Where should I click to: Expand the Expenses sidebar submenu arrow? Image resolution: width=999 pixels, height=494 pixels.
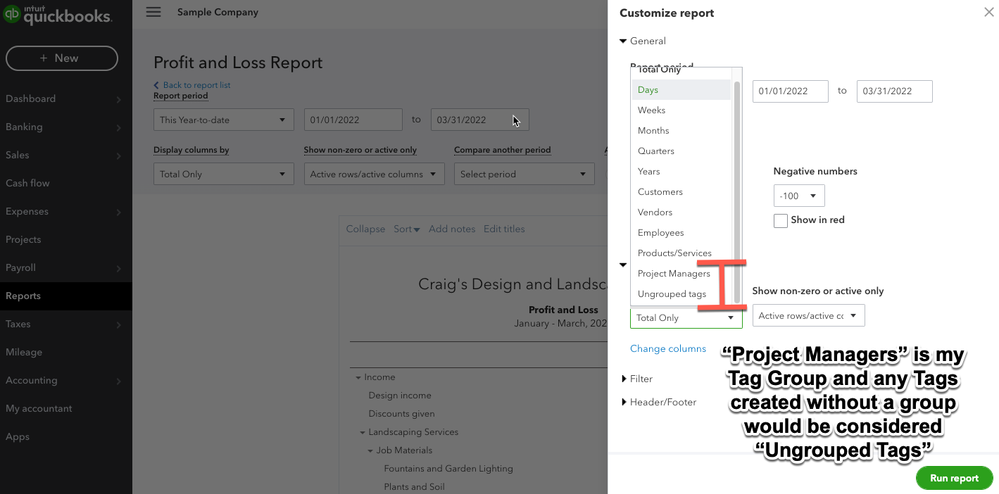coord(119,212)
